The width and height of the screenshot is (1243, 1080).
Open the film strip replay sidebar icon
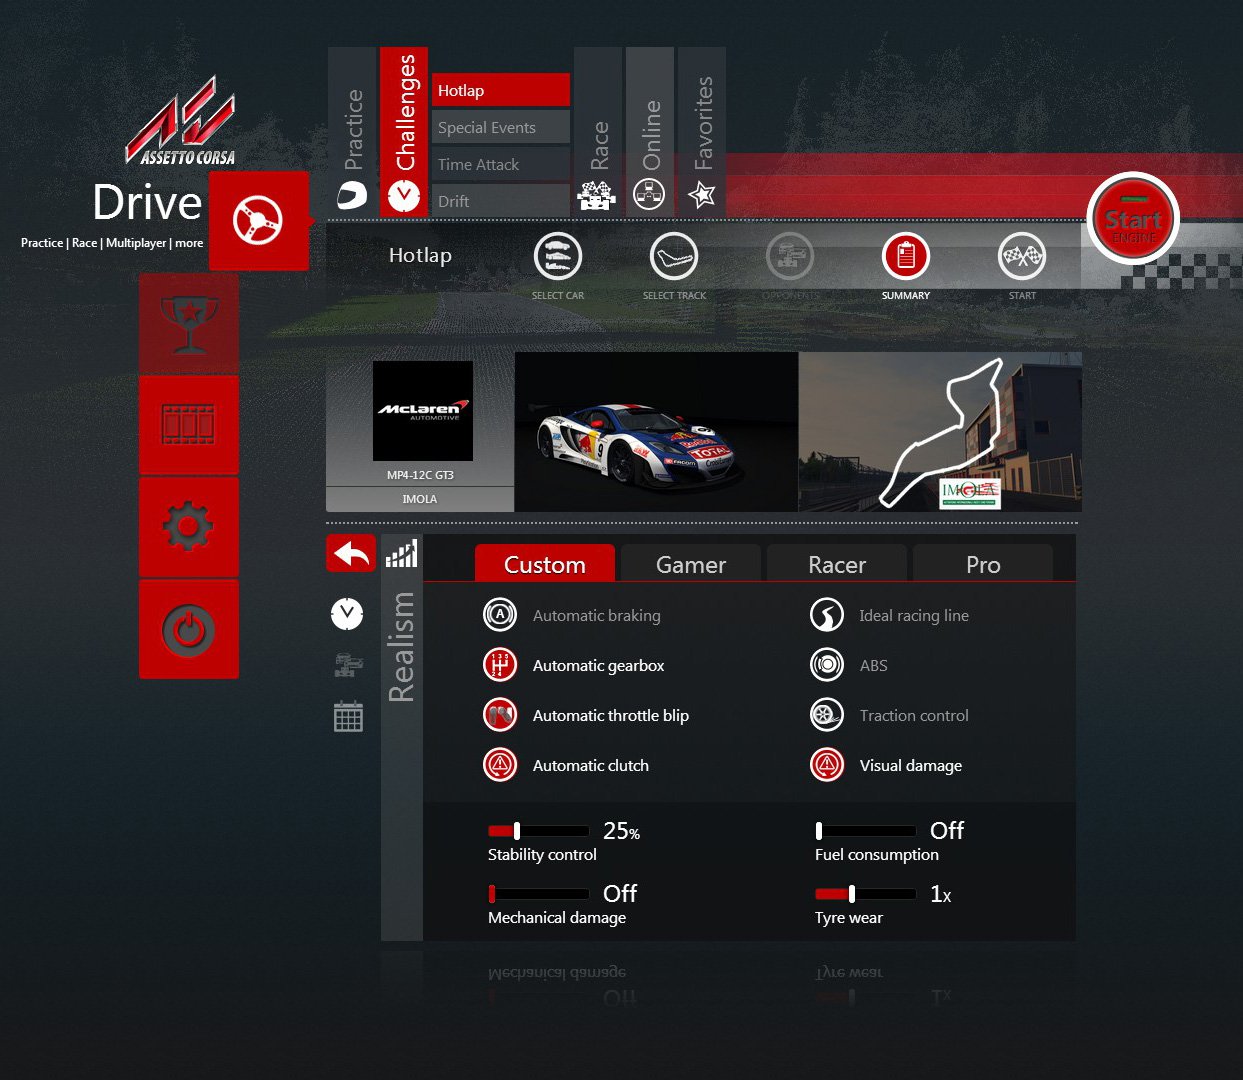189,425
